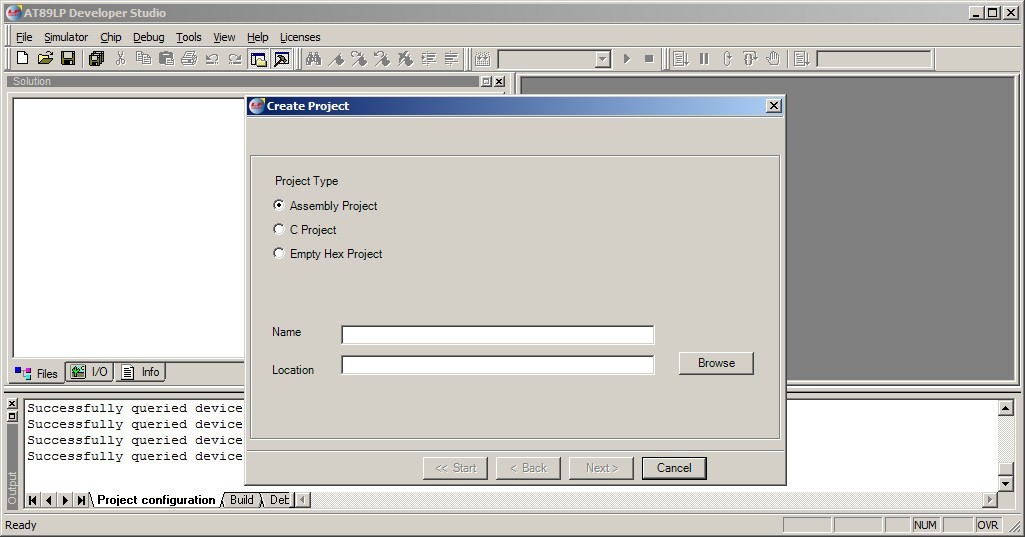The height and width of the screenshot is (537, 1025).
Task: Open the Help menu
Action: click(258, 37)
